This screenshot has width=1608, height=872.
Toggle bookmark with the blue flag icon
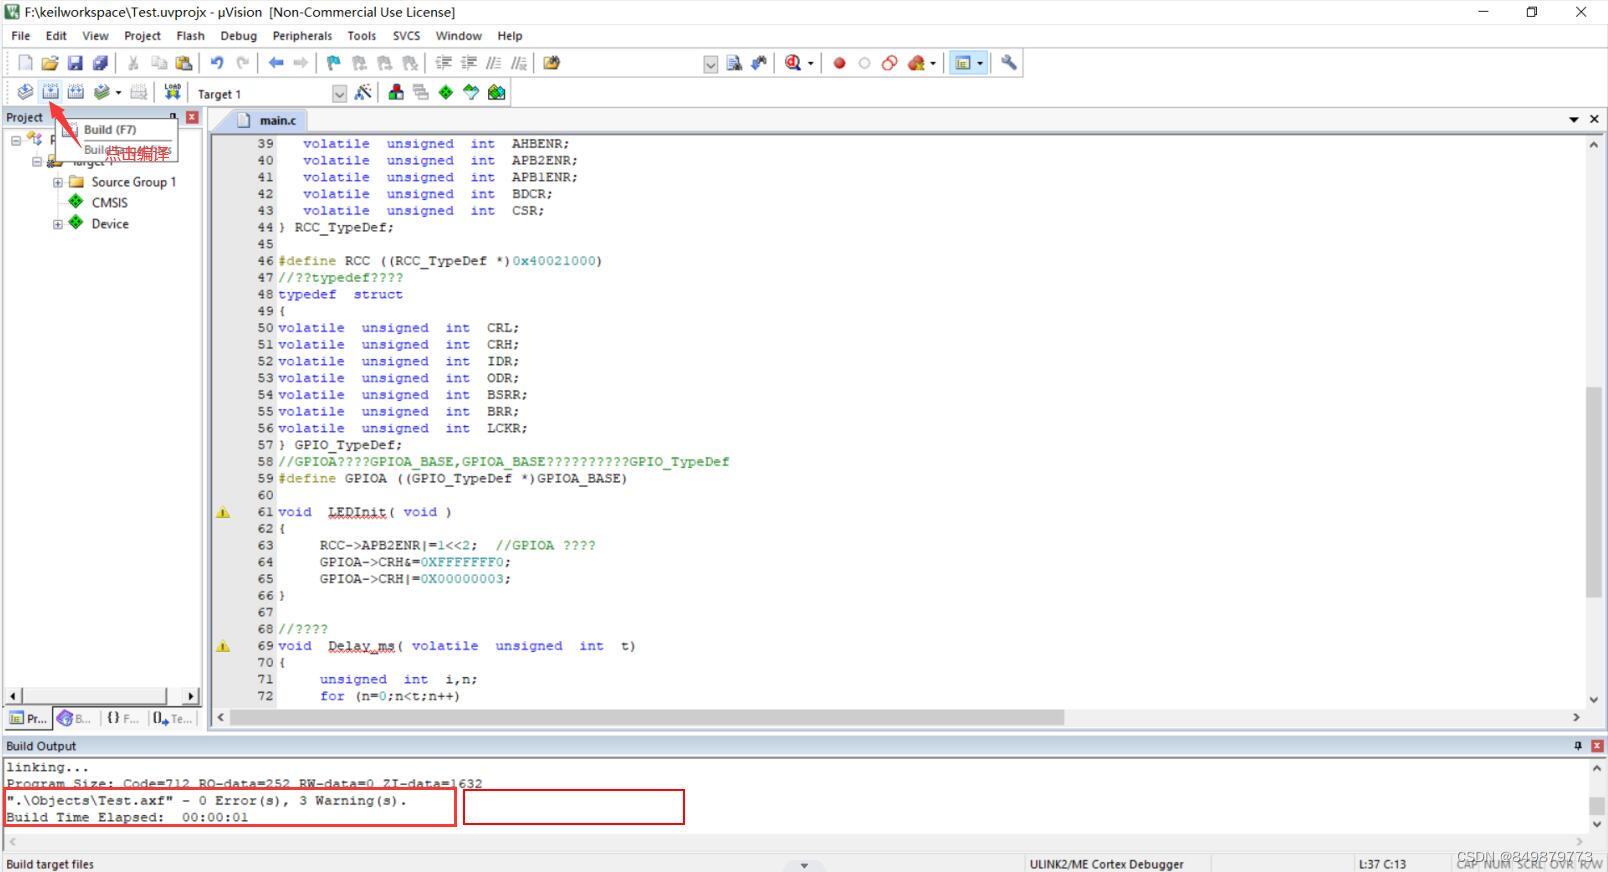[x=334, y=63]
